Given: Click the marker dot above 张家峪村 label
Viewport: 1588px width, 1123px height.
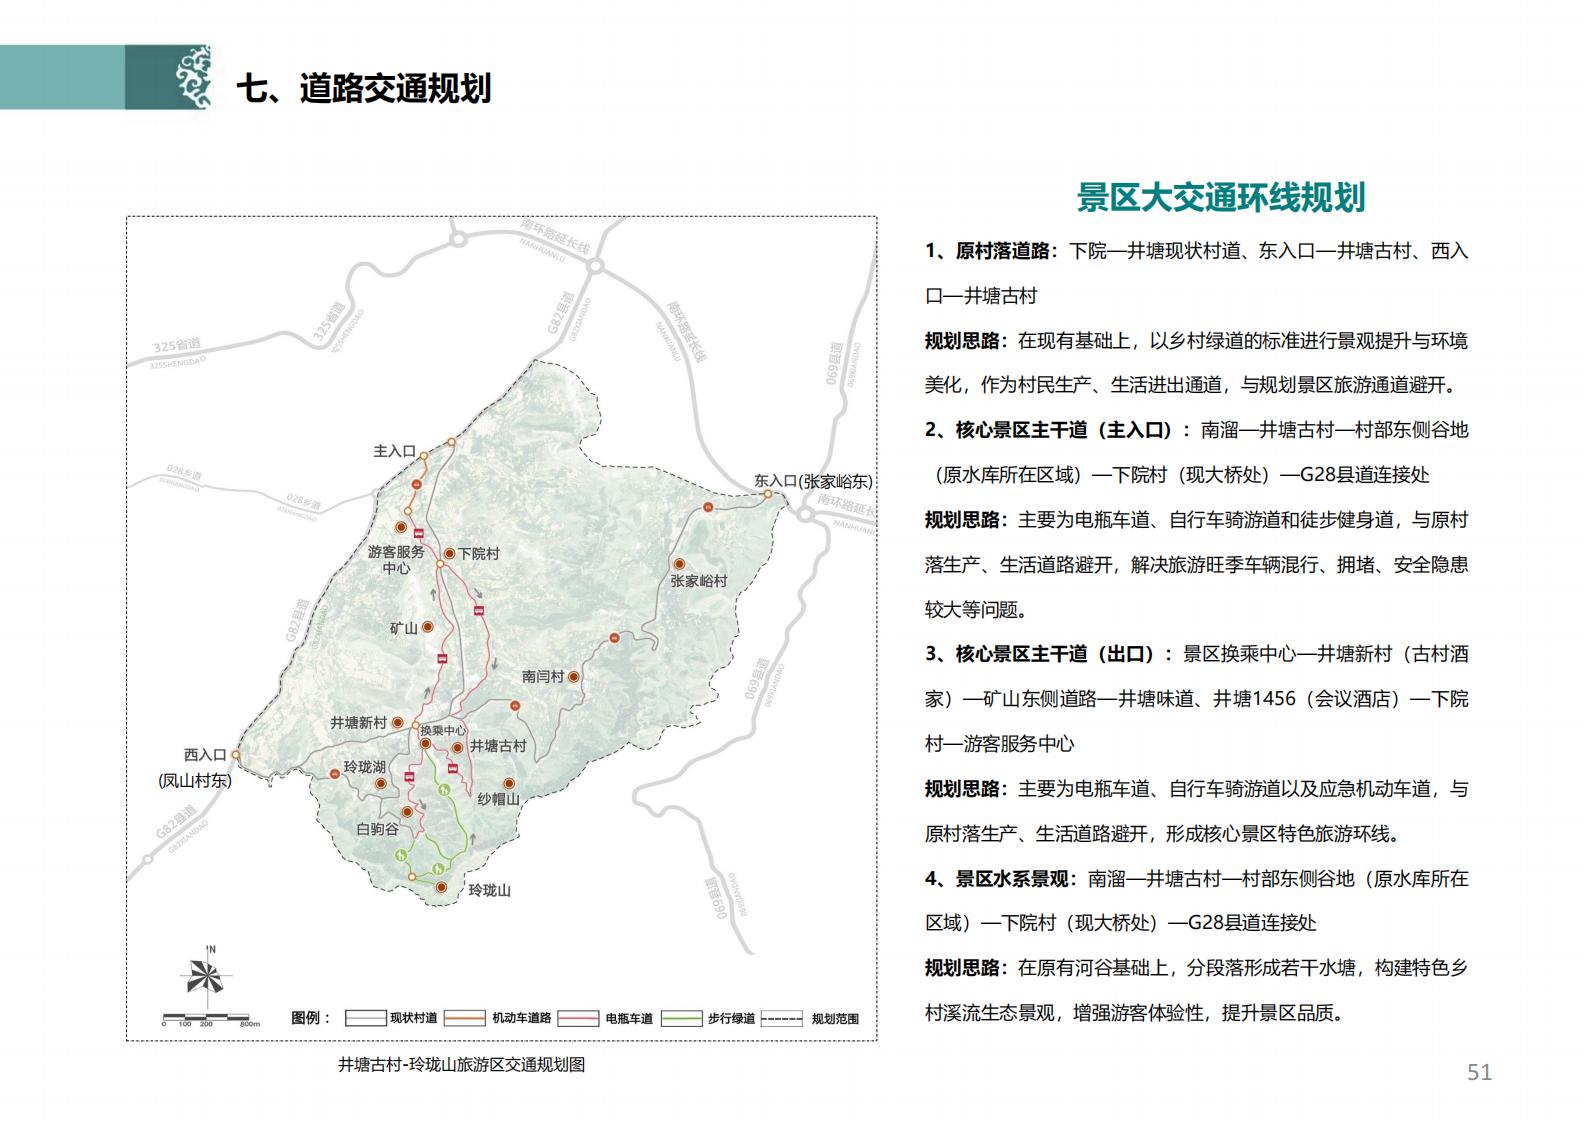Looking at the screenshot, I should 680,565.
